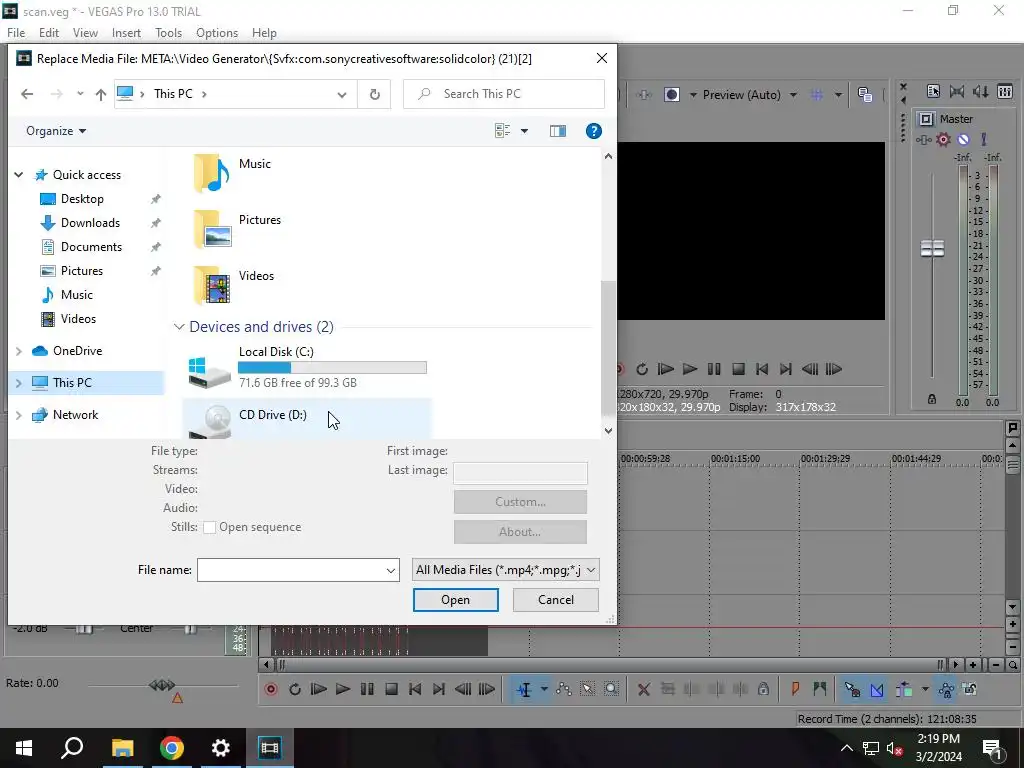The height and width of the screenshot is (768, 1024).
Task: Click the Open button in dialog
Action: pos(455,600)
